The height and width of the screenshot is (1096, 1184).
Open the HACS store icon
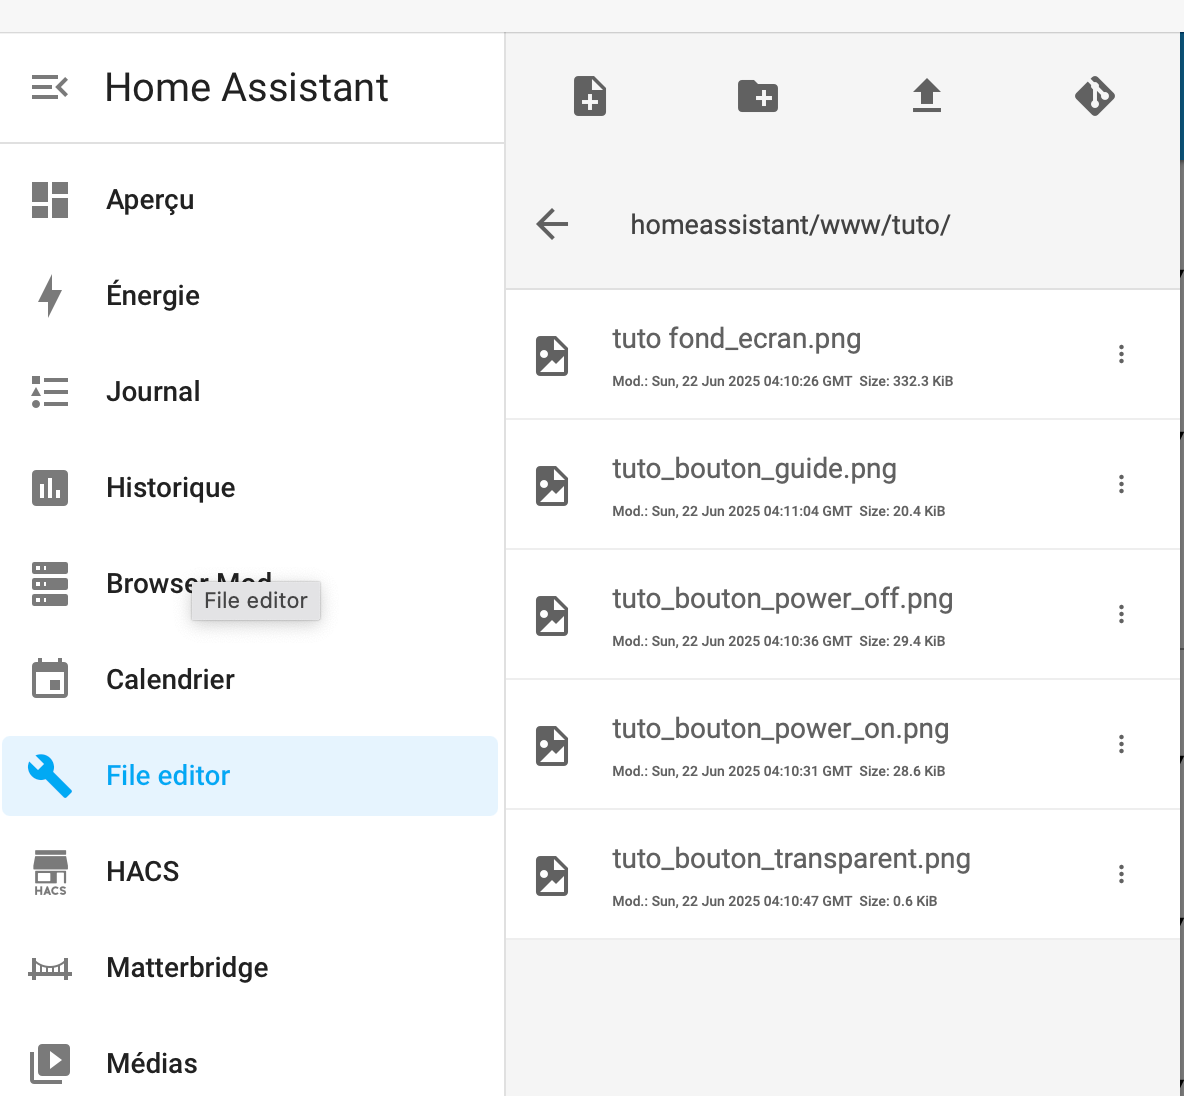(x=50, y=872)
